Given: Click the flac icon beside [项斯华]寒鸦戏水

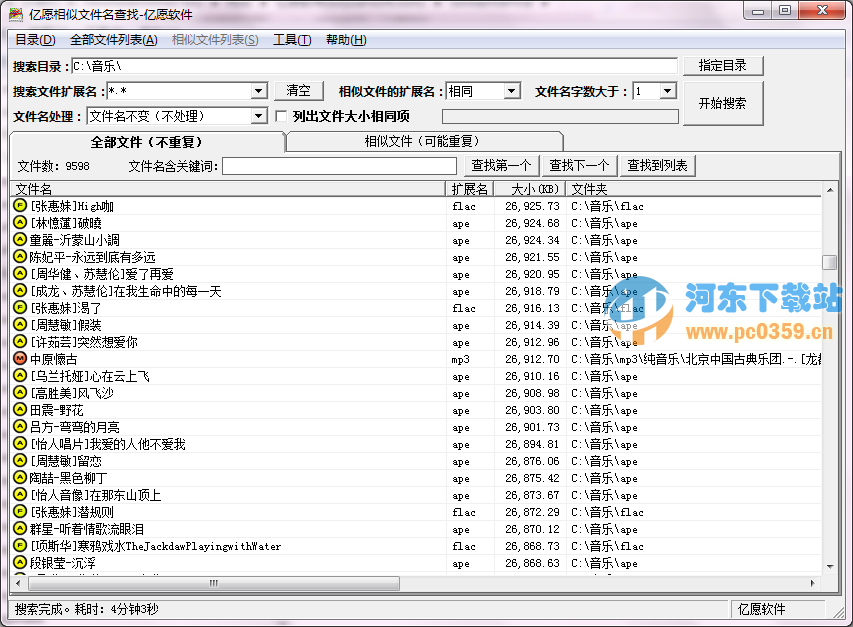Looking at the screenshot, I should [18, 546].
